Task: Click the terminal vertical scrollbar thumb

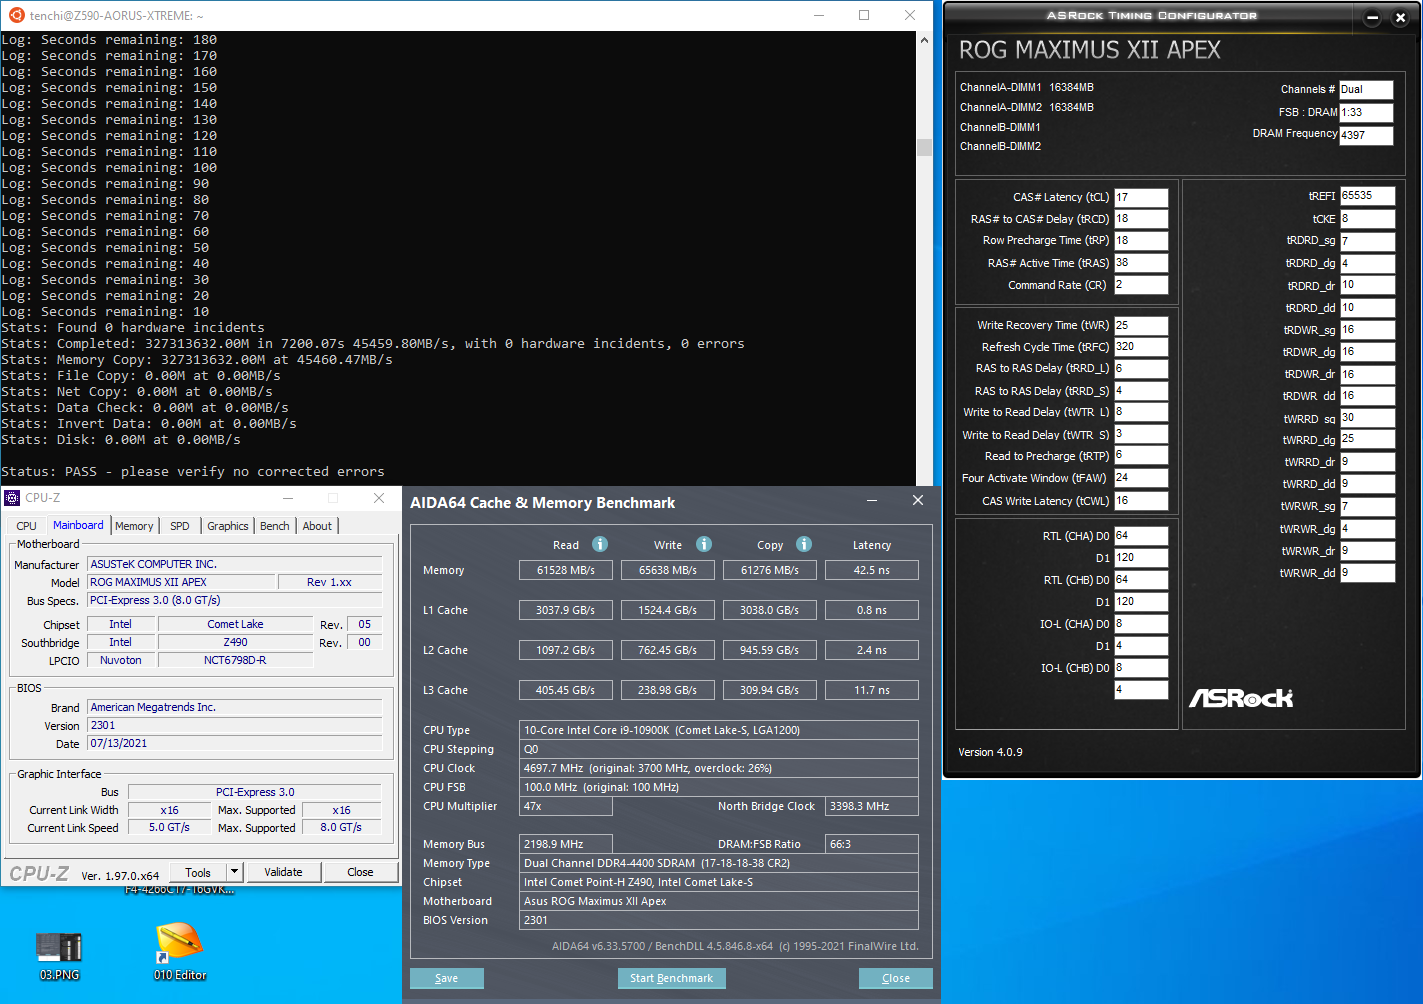Action: pyautogui.click(x=925, y=147)
